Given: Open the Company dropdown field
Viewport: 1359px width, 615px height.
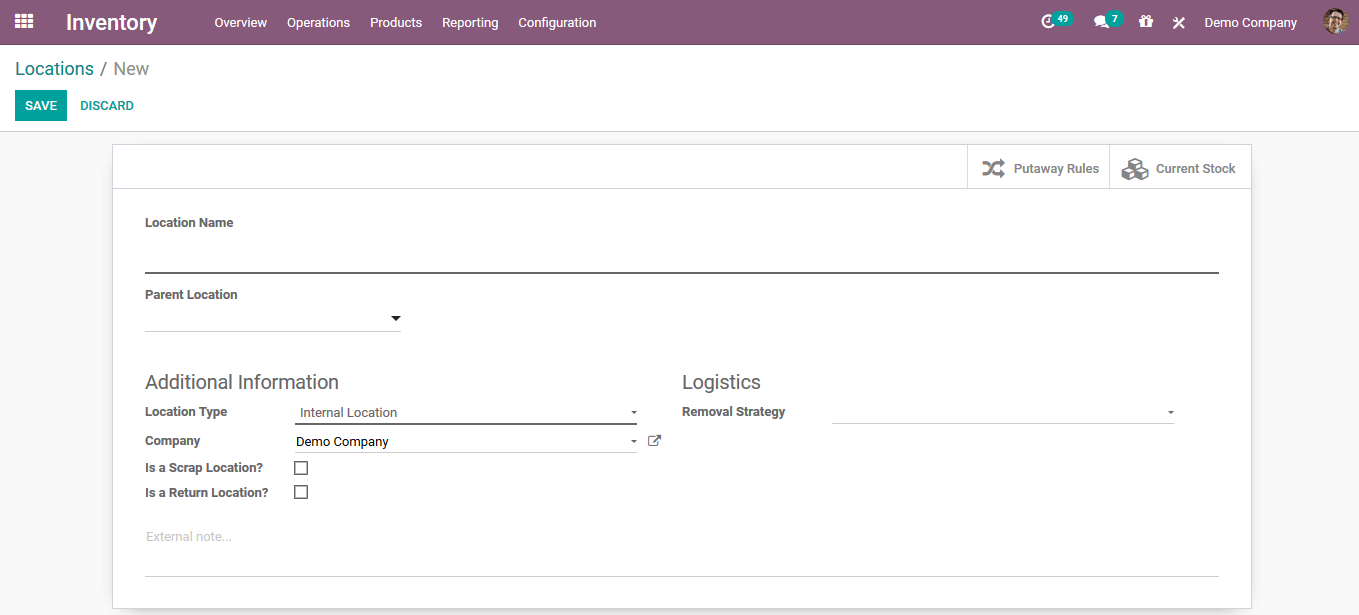Looking at the screenshot, I should 466,441.
